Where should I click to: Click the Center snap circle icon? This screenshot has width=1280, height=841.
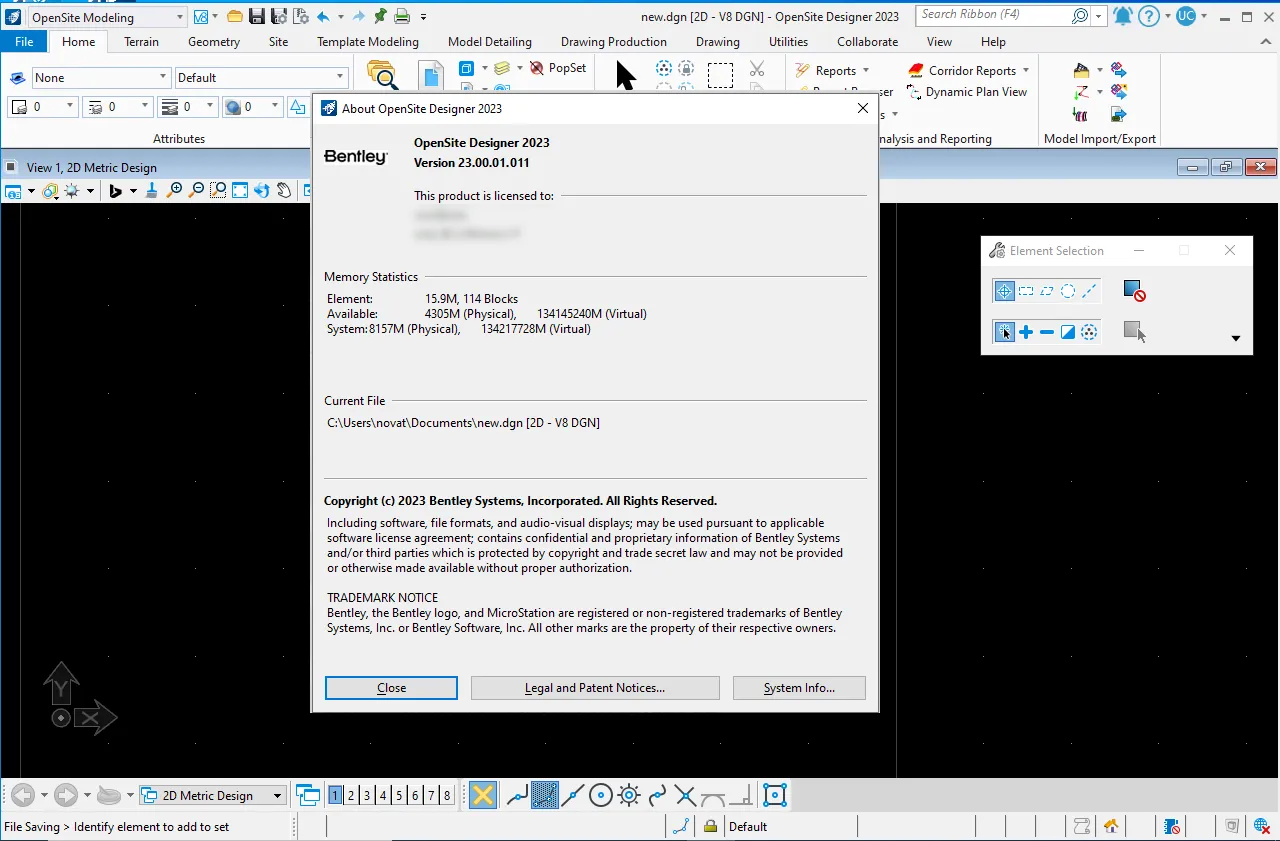601,796
